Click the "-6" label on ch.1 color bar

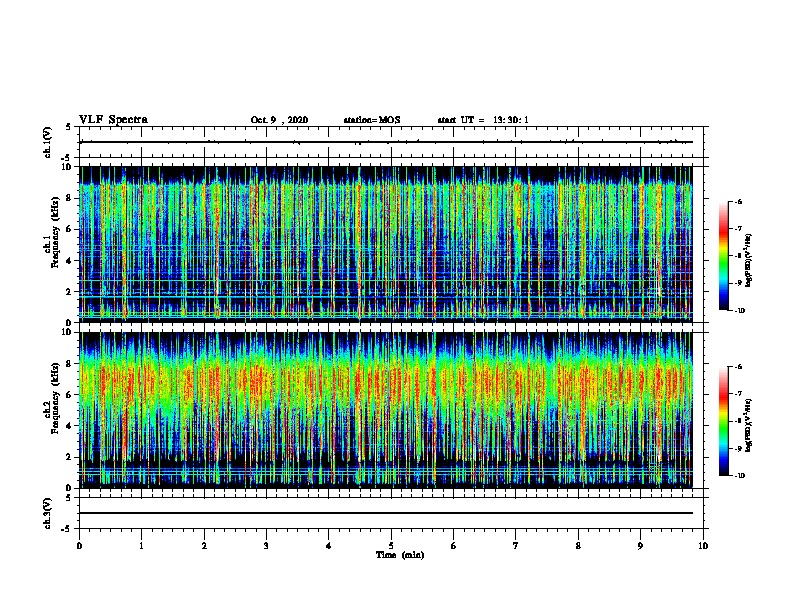pos(738,201)
